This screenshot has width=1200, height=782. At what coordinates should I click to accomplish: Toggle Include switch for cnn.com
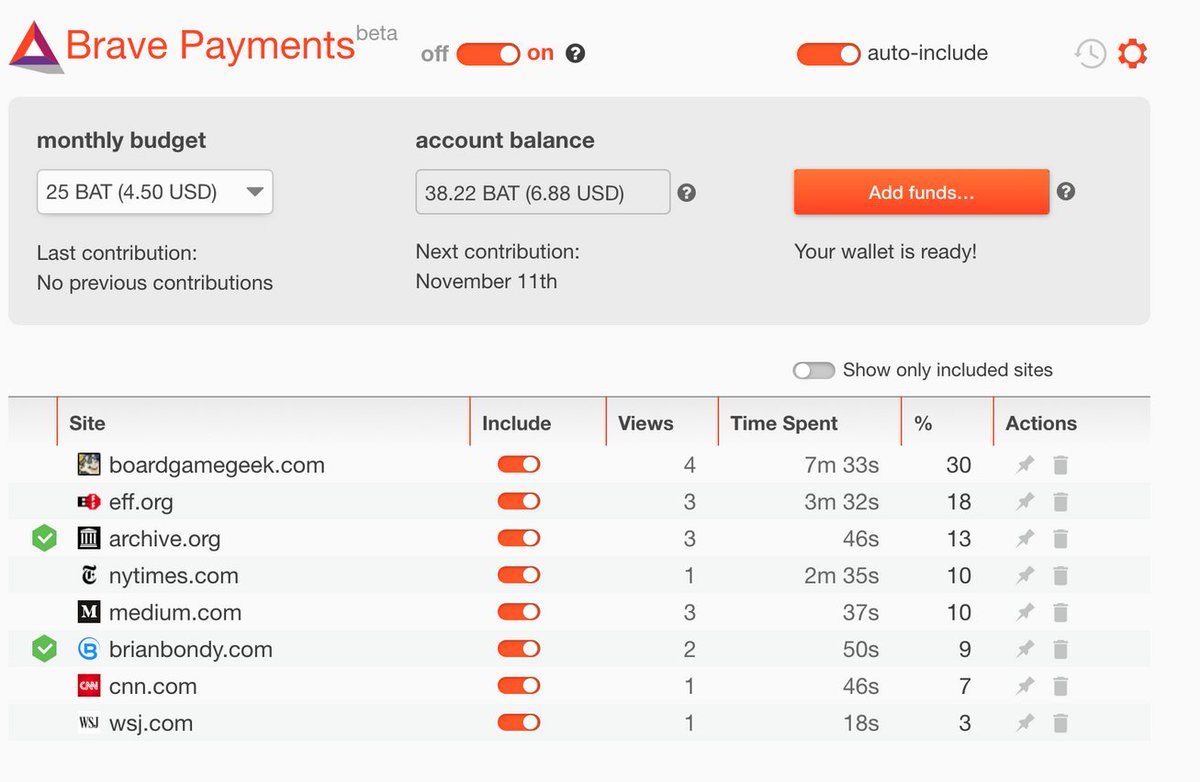[x=519, y=686]
